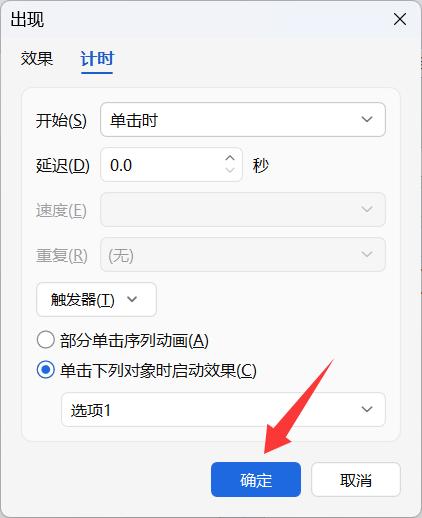Select 部分单击序列动画 radio option
Viewport: 422px width, 518px height.
pyautogui.click(x=46, y=340)
